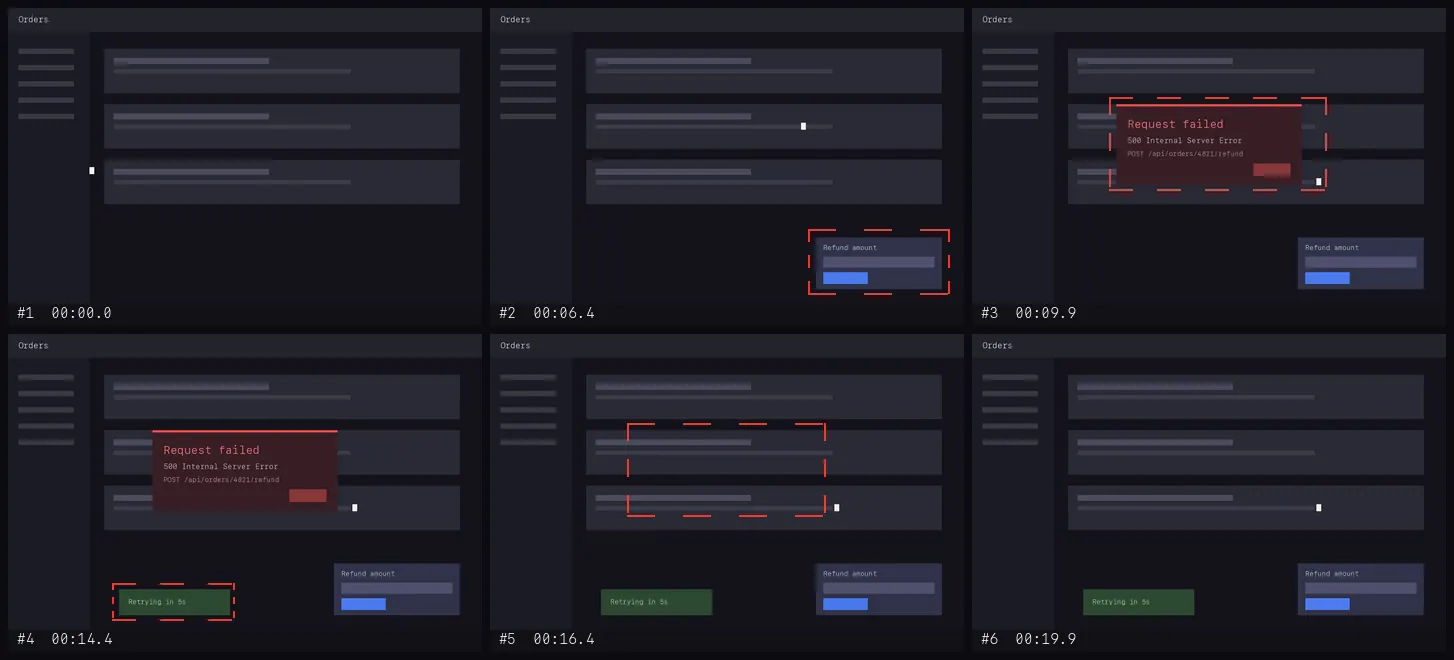
Task: Dismiss Request failed dialog via red button, frame #3
Action: [x=1272, y=170]
